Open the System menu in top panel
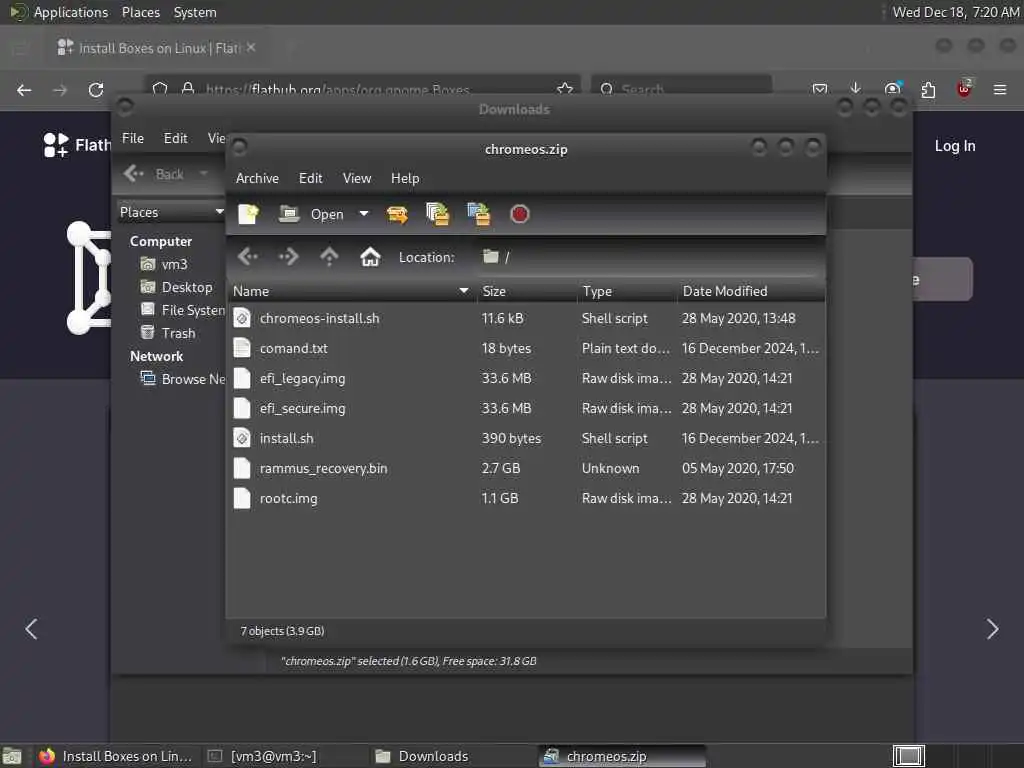The width and height of the screenshot is (1024, 768). coord(195,12)
